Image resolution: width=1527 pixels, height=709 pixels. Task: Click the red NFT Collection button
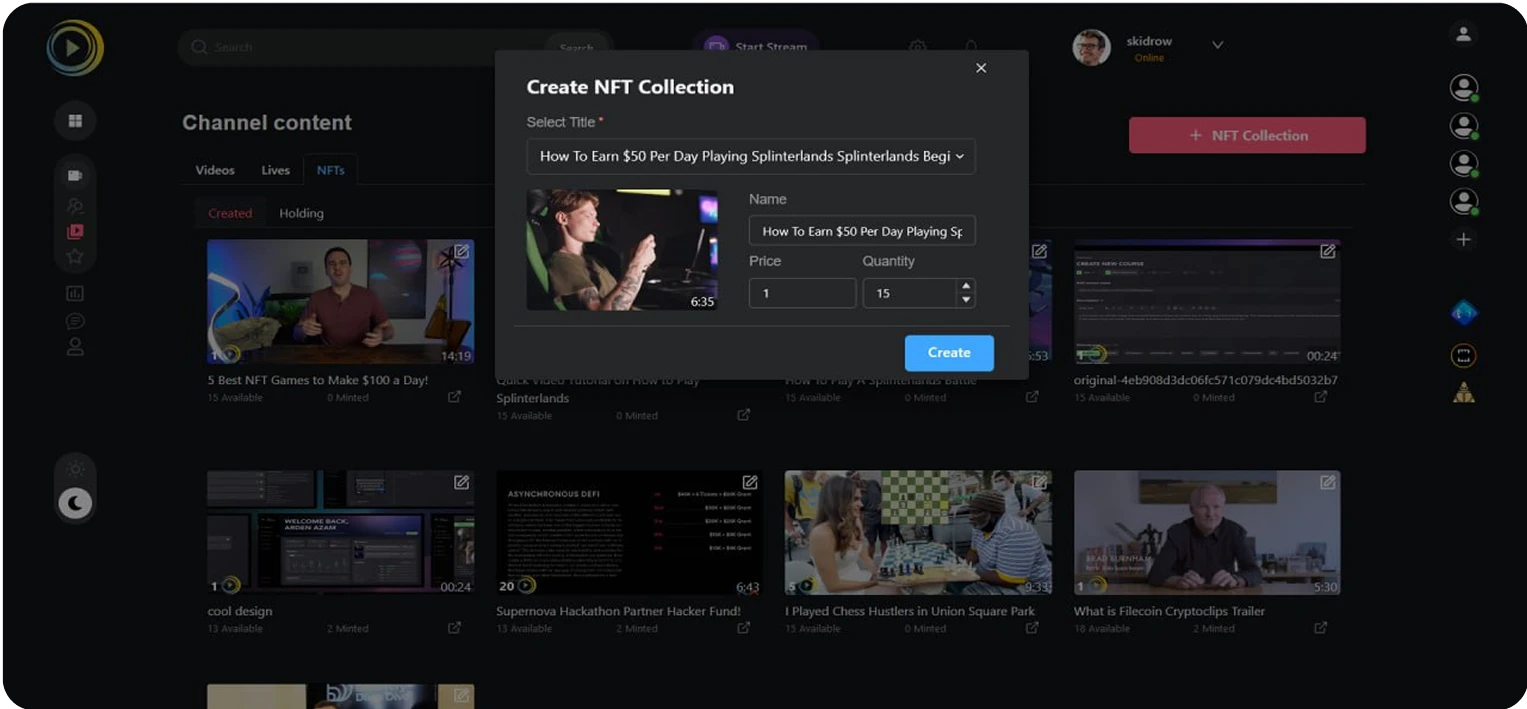(x=1247, y=135)
